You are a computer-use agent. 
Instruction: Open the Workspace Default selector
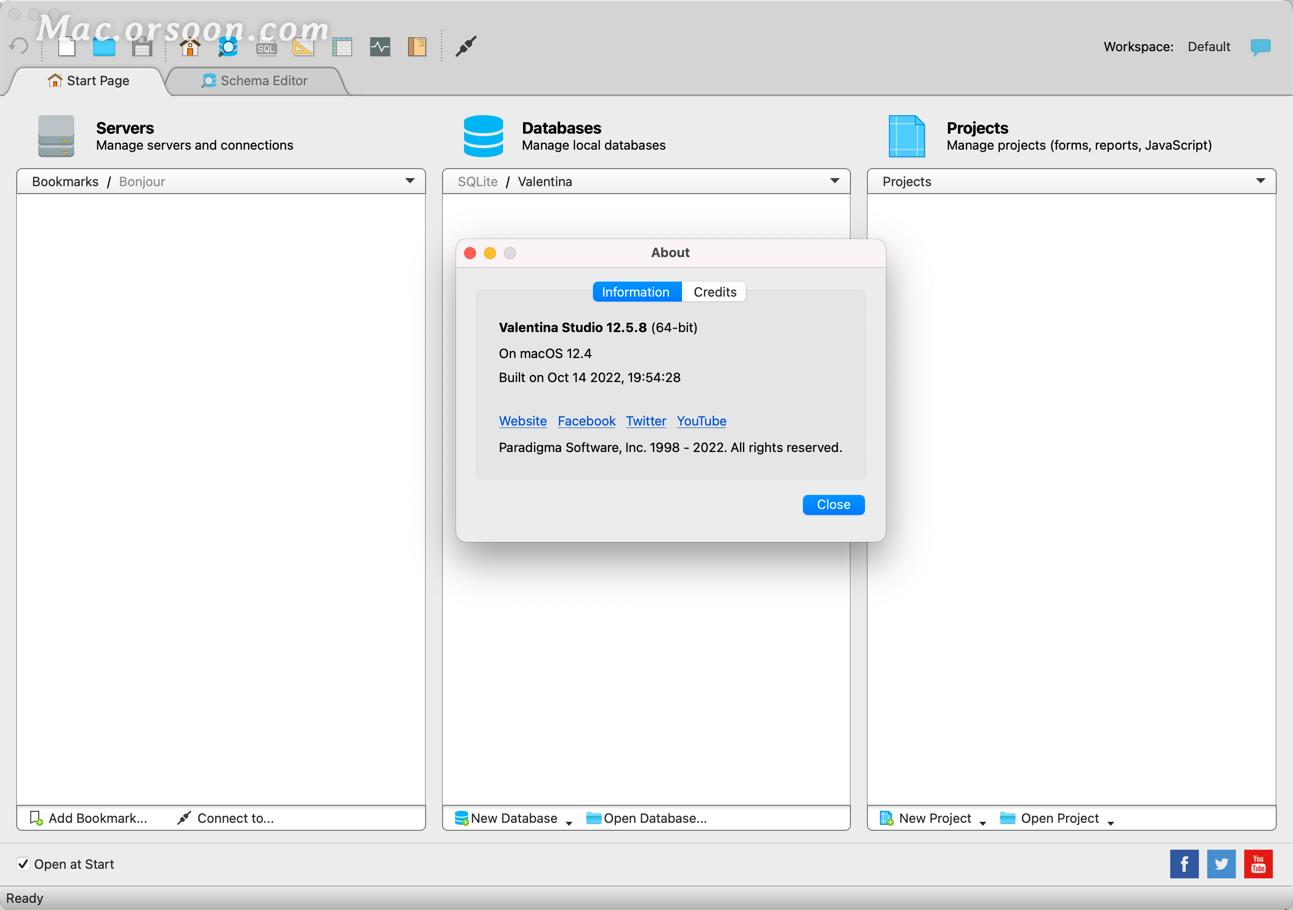[1209, 47]
